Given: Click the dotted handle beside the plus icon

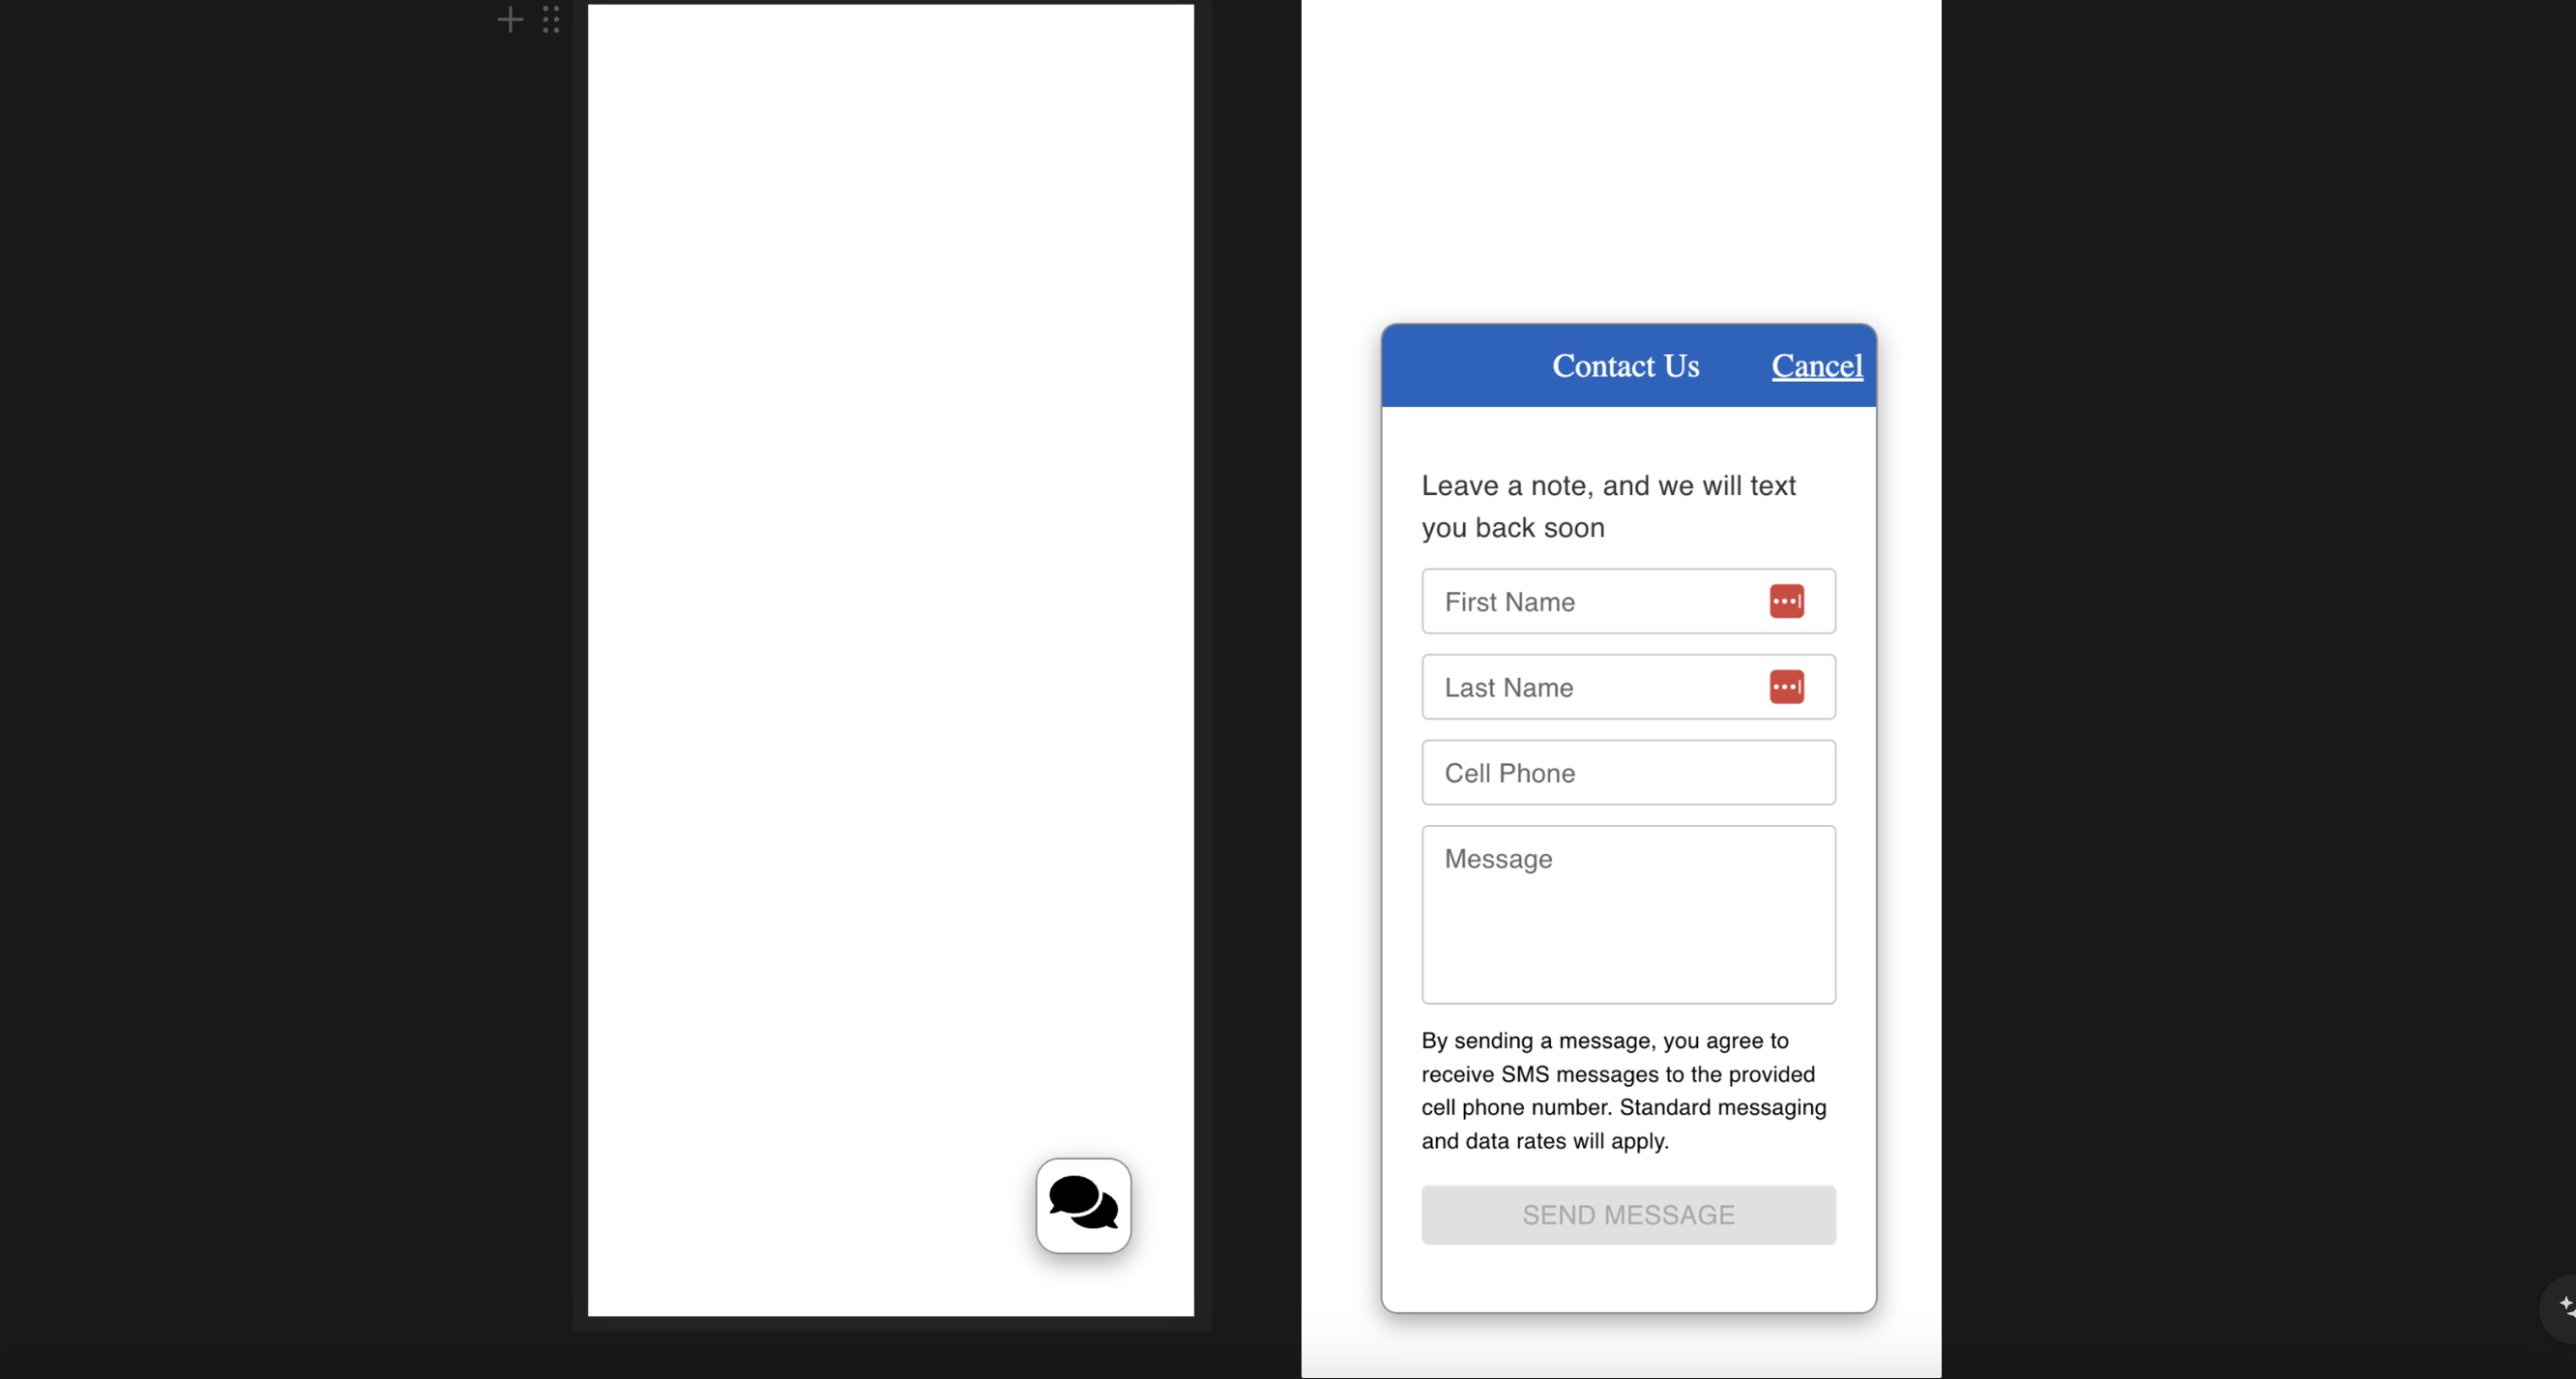Looking at the screenshot, I should [x=550, y=19].
